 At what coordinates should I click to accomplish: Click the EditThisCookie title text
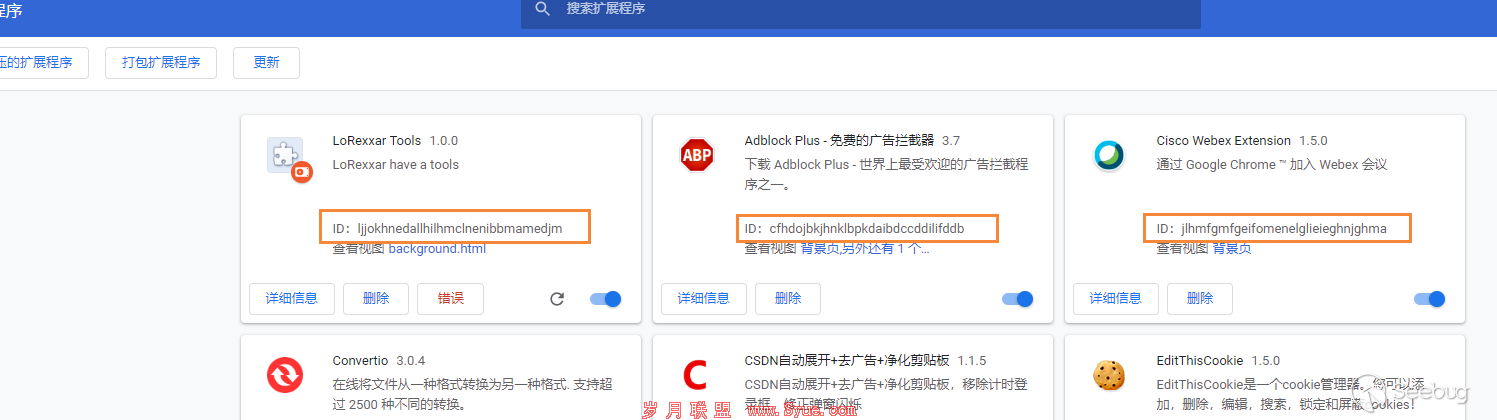[x=1199, y=360]
